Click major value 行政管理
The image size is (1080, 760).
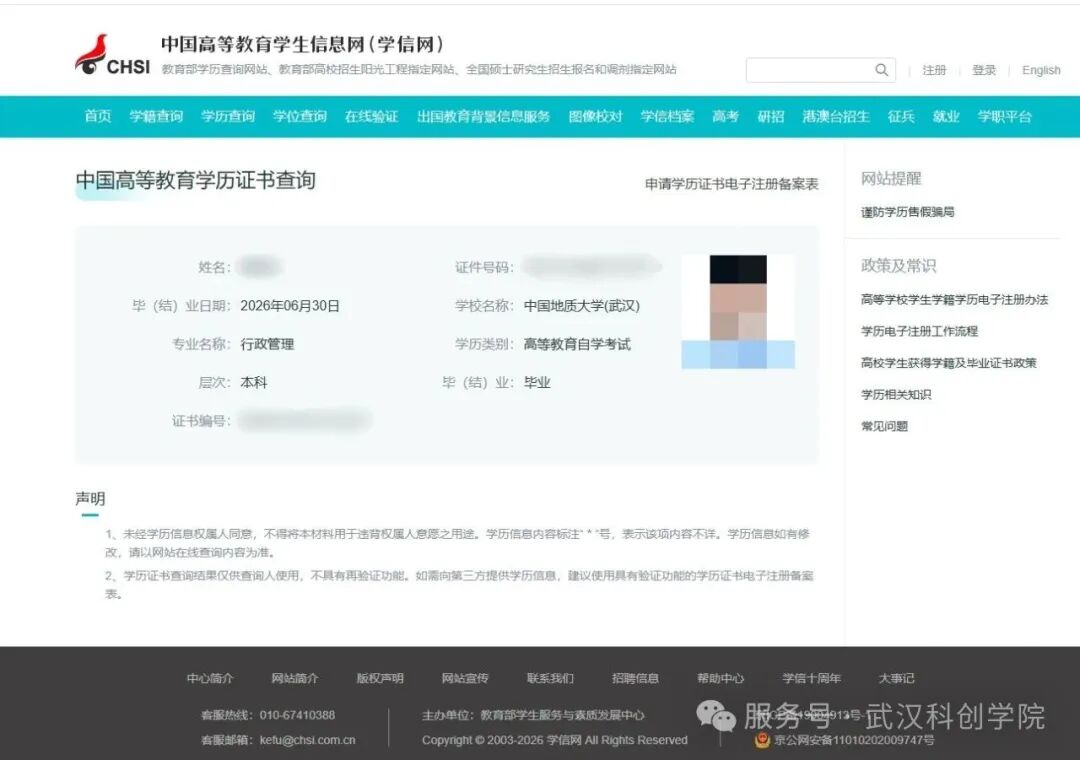[x=267, y=344]
